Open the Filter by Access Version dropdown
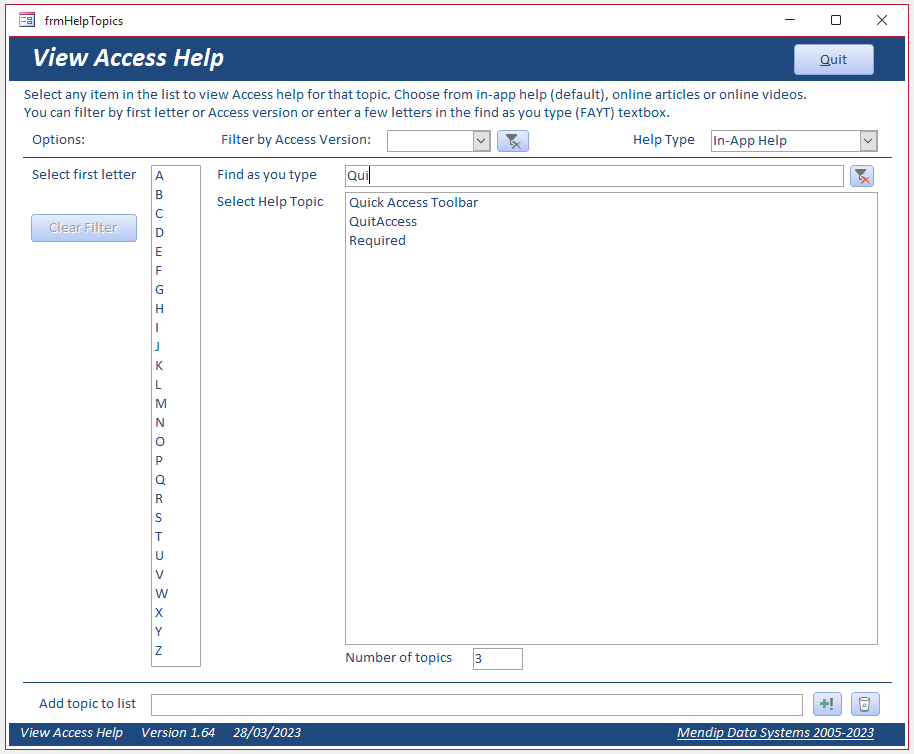The height and width of the screenshot is (754, 914). [x=481, y=140]
